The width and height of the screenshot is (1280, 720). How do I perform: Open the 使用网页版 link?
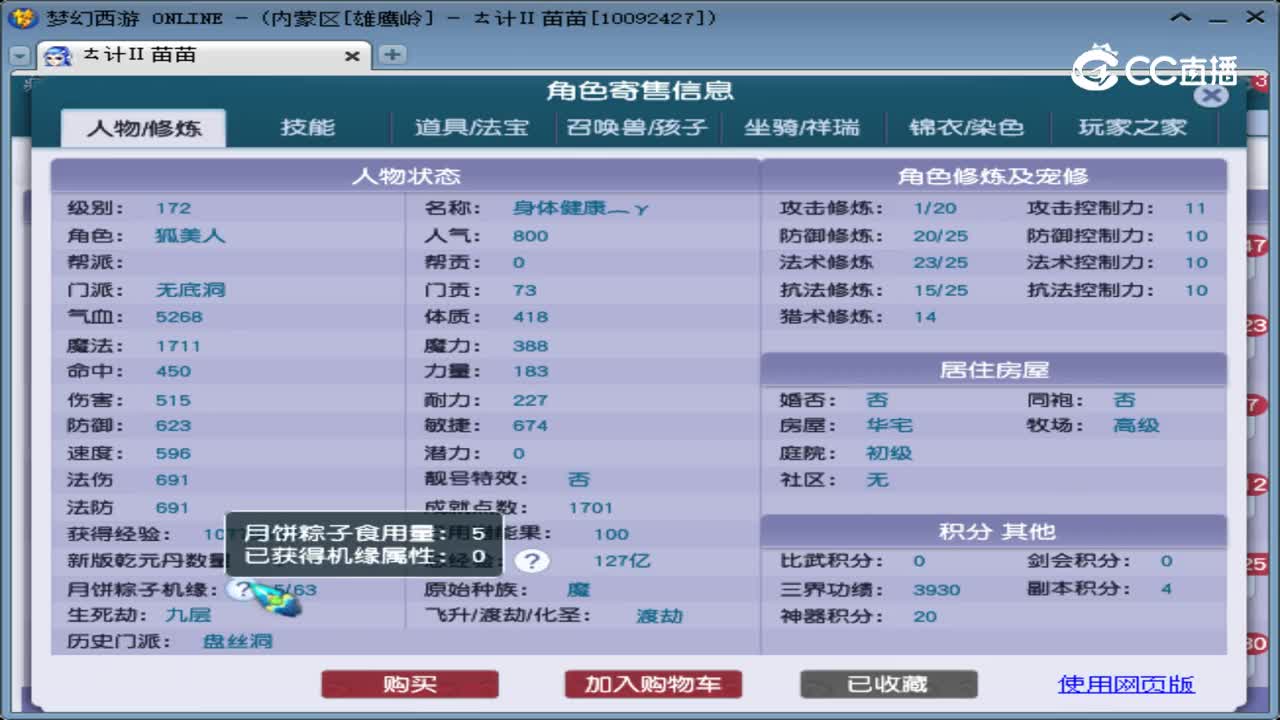coord(1126,684)
